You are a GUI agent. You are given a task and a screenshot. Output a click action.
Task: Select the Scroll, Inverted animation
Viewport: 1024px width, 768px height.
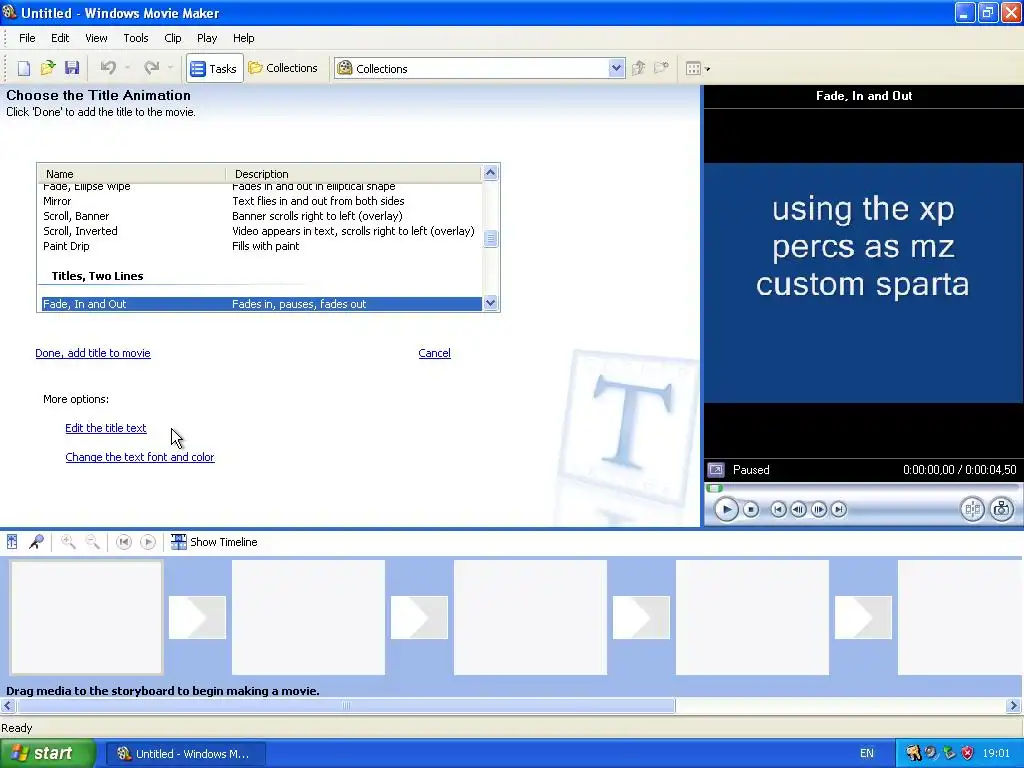tap(261, 231)
